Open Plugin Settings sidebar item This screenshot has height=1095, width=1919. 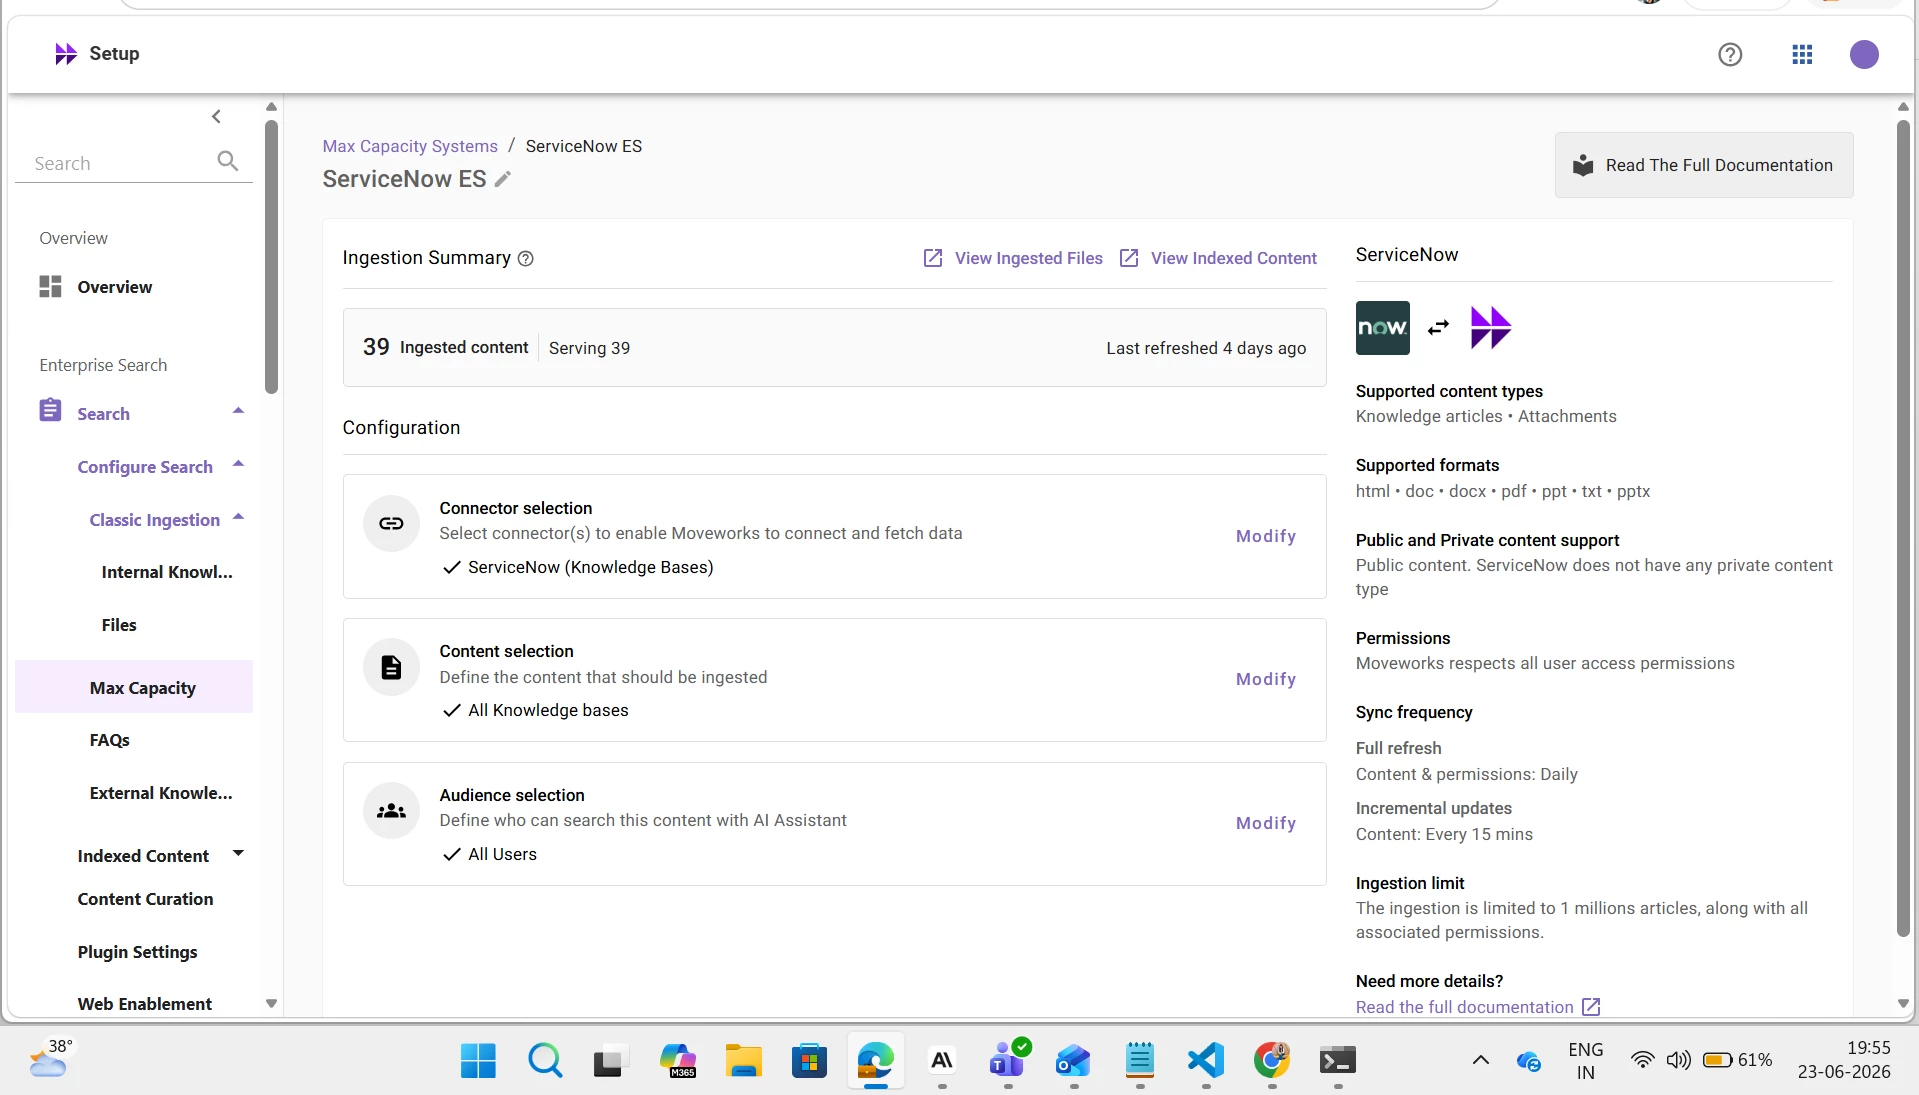point(138,952)
